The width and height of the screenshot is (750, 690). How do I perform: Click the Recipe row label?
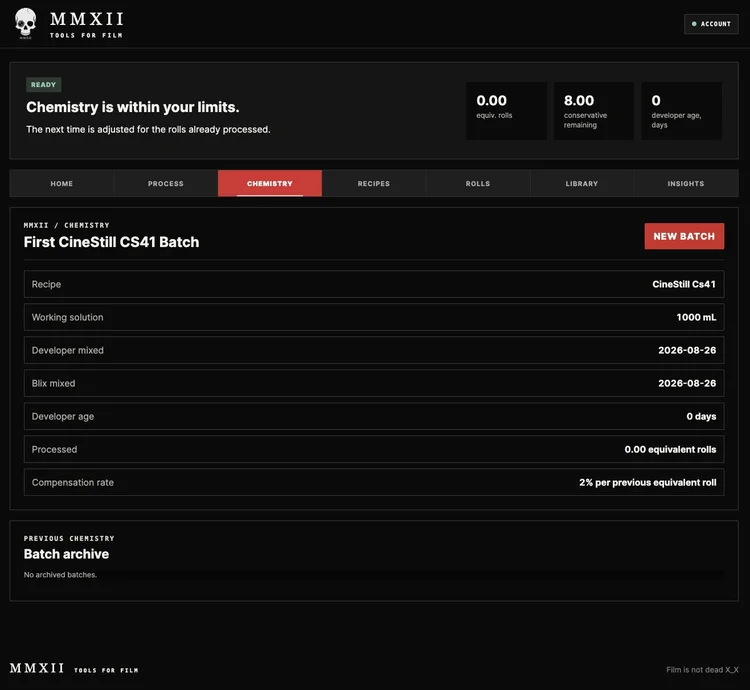tap(46, 284)
